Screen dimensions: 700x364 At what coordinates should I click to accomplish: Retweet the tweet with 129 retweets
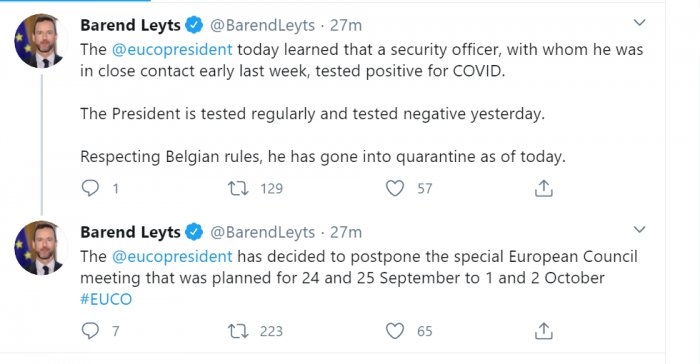coord(238,188)
